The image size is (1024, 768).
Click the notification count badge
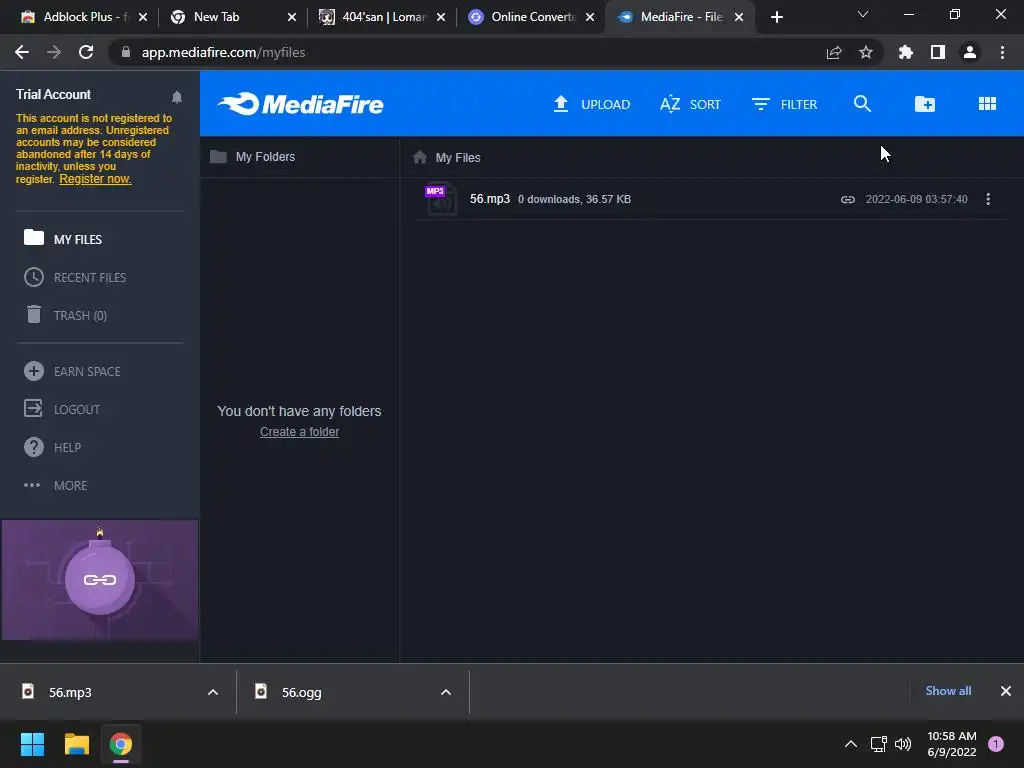tap(996, 744)
